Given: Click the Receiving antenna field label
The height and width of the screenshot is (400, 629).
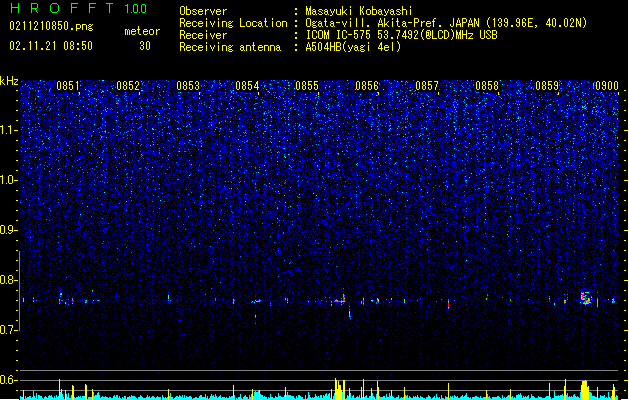Looking at the screenshot, I should (x=230, y=47).
